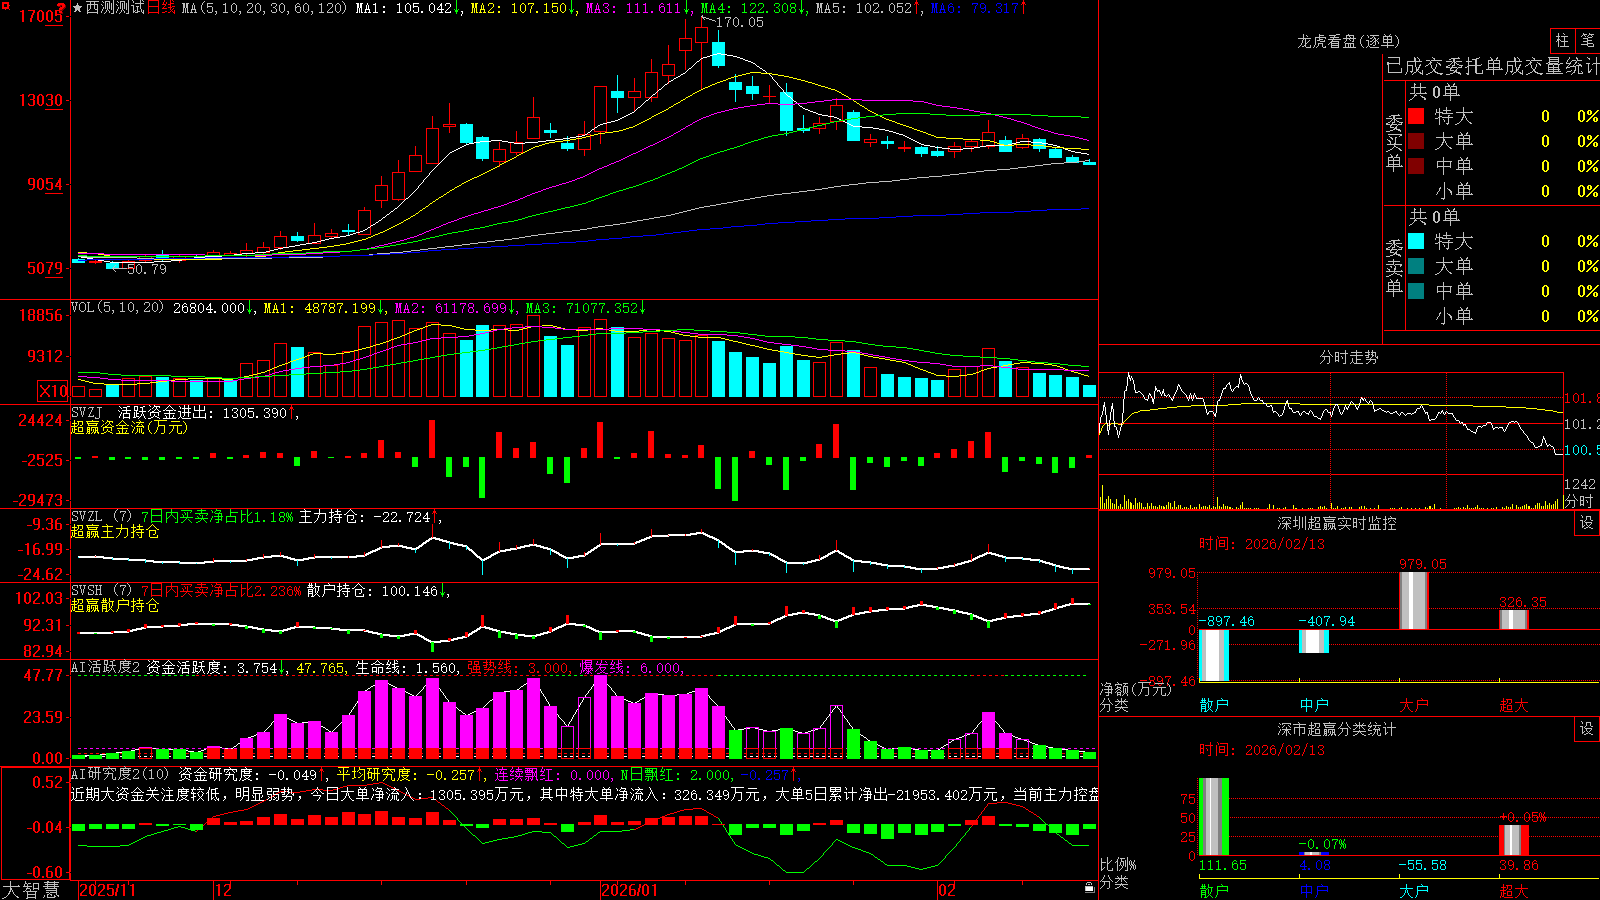Click the 2026/01 timeline marker
The image size is (1600, 900).
pos(630,890)
